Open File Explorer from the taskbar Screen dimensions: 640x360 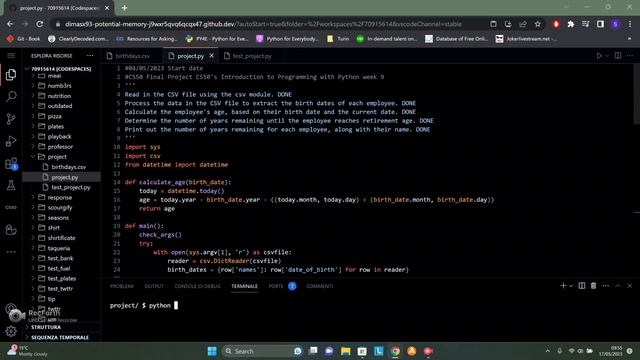point(346,351)
